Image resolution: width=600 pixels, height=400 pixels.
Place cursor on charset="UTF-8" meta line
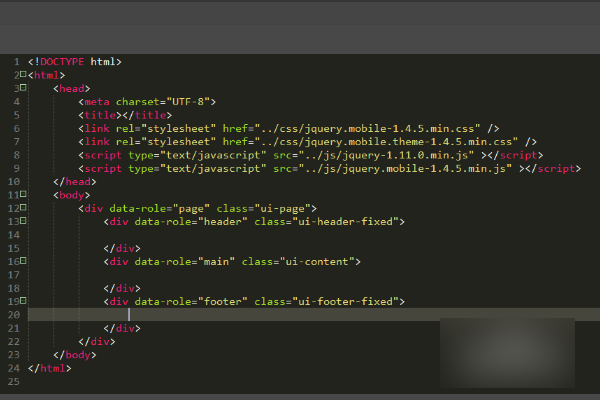coord(147,102)
